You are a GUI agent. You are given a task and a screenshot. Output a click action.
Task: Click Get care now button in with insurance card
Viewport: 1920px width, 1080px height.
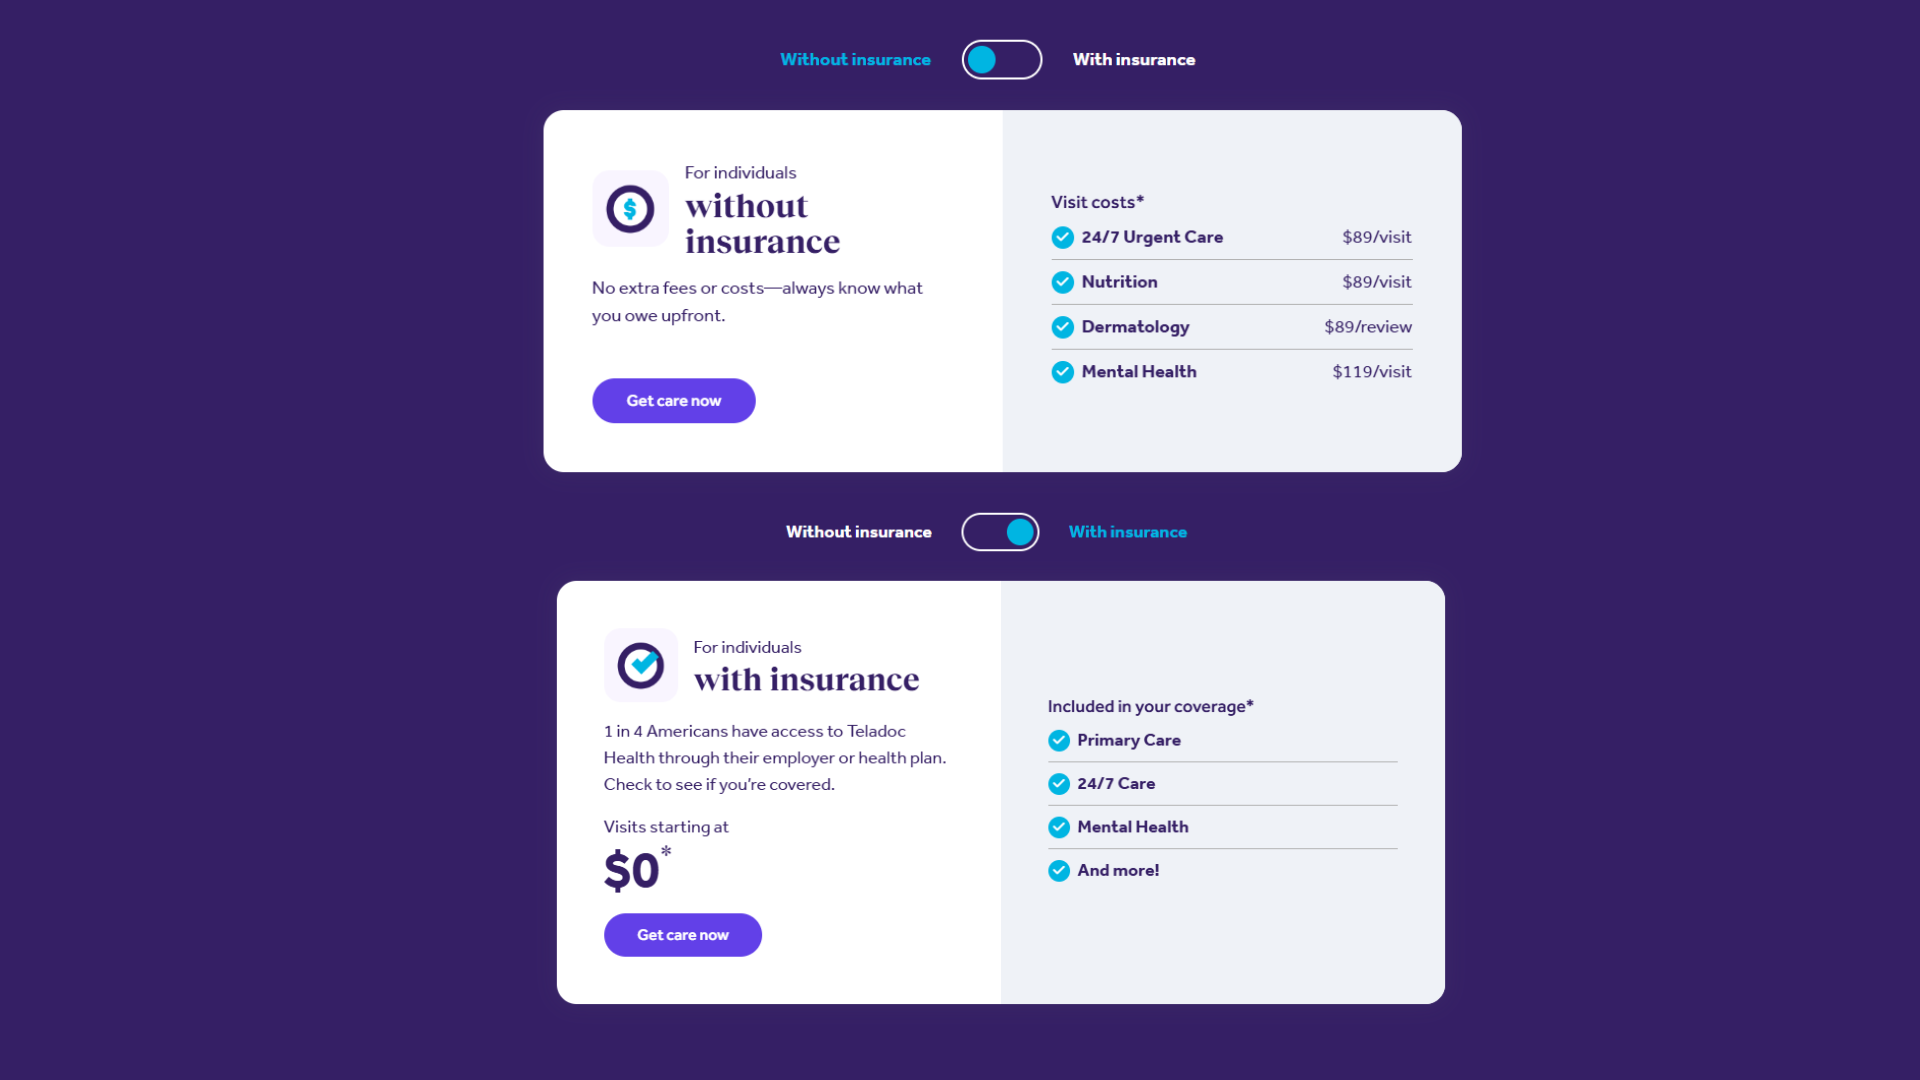click(682, 934)
